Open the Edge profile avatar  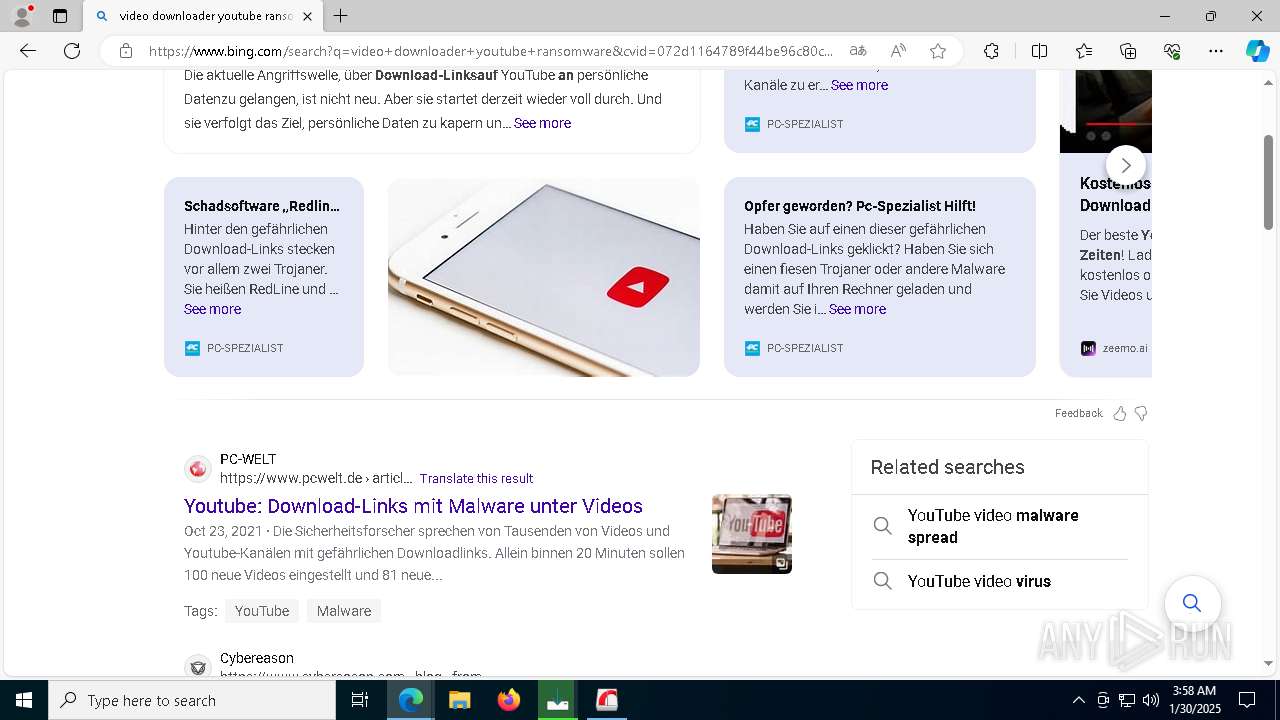[21, 16]
